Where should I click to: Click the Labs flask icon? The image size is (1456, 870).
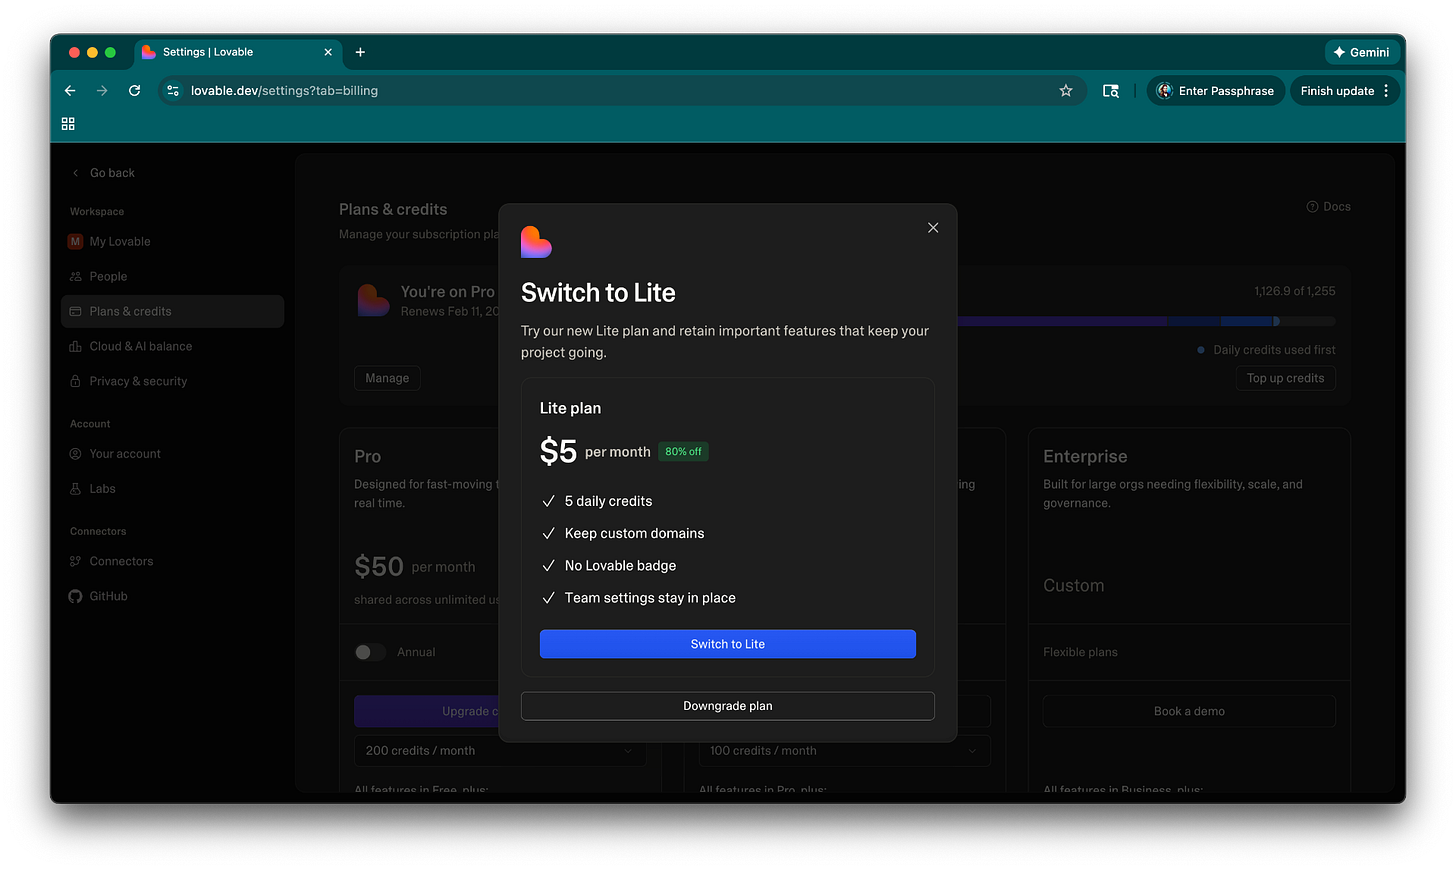tap(75, 489)
